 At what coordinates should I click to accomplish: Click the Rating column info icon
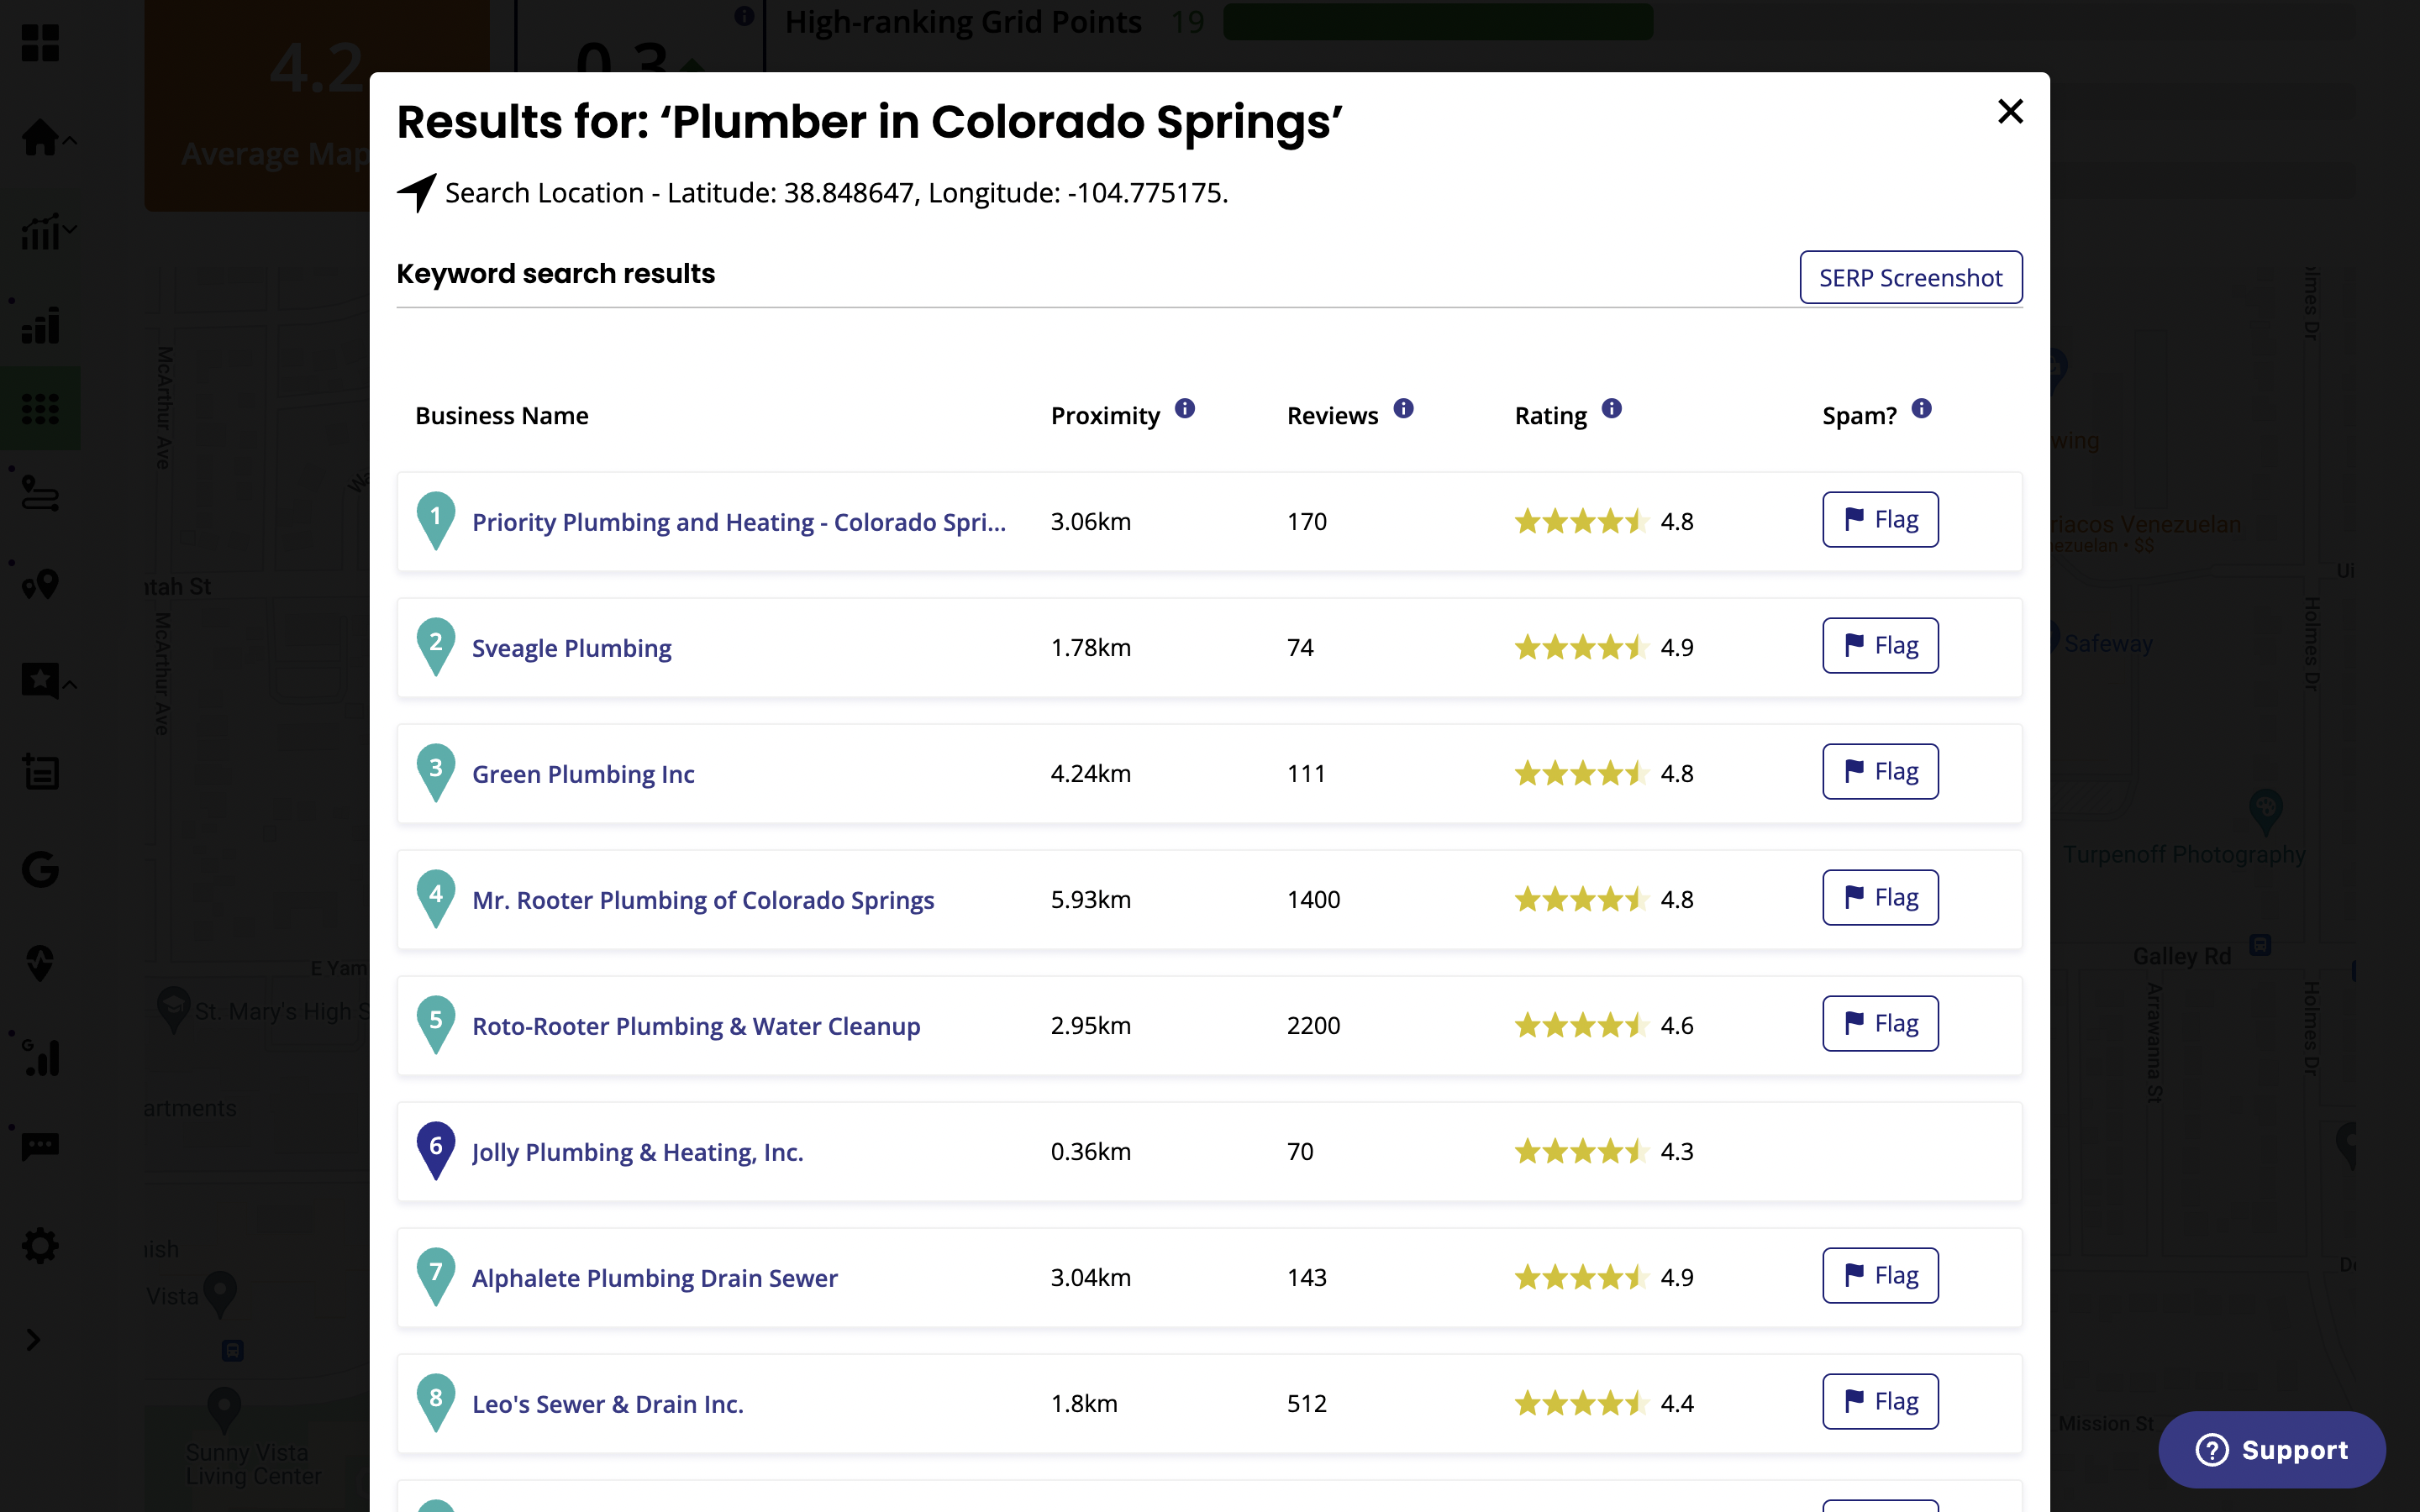point(1612,409)
